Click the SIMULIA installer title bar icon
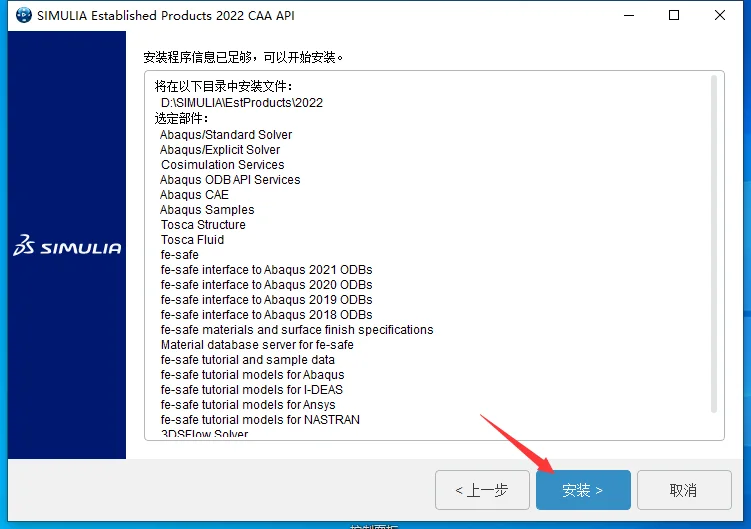The height and width of the screenshot is (529, 751). pos(23,15)
